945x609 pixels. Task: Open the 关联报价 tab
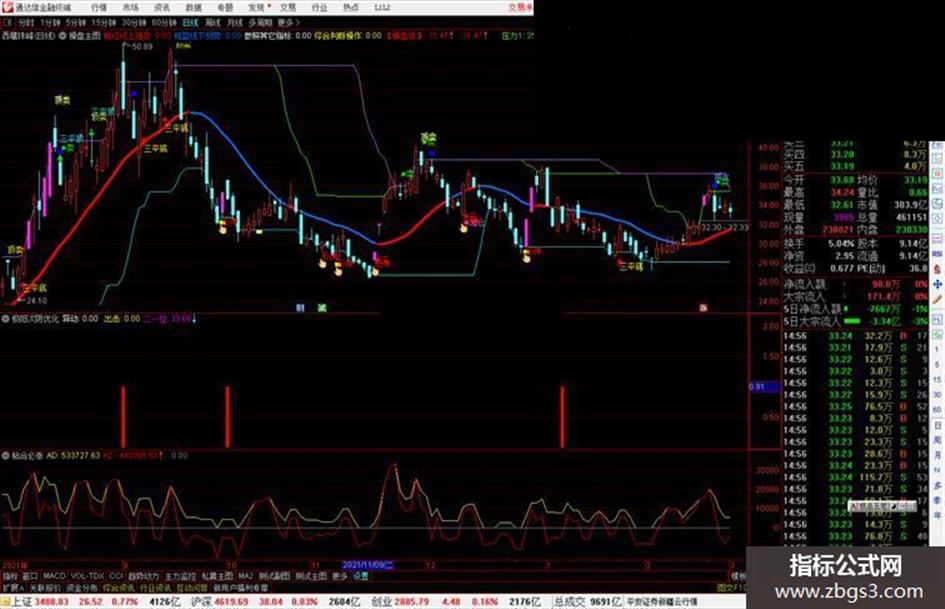click(45, 587)
